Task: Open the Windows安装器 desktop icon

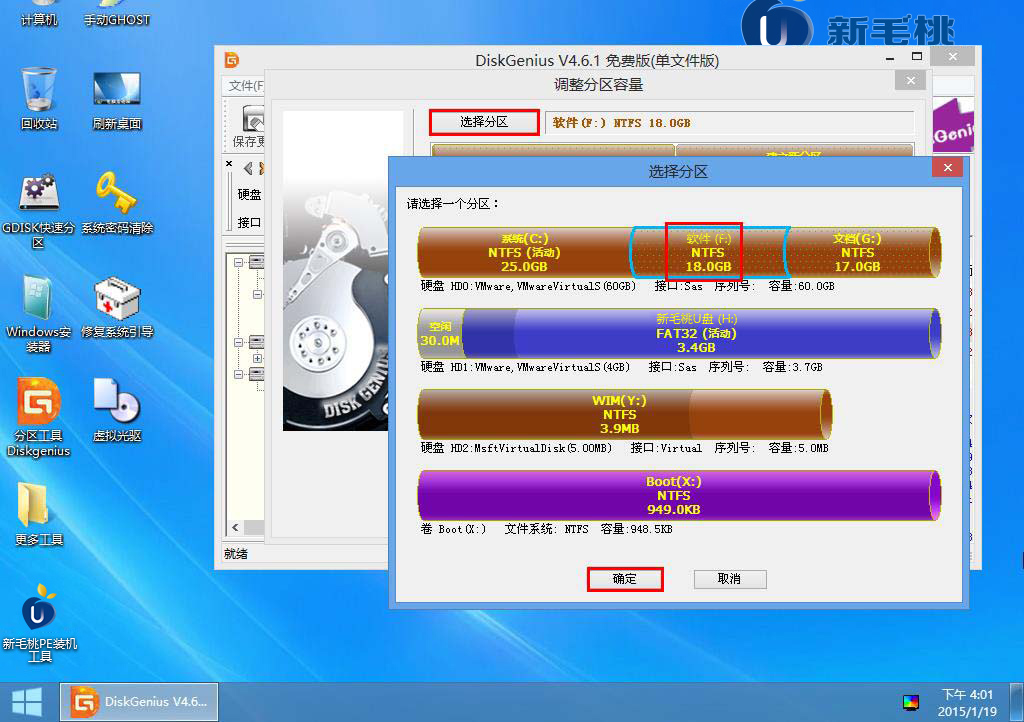Action: point(39,314)
